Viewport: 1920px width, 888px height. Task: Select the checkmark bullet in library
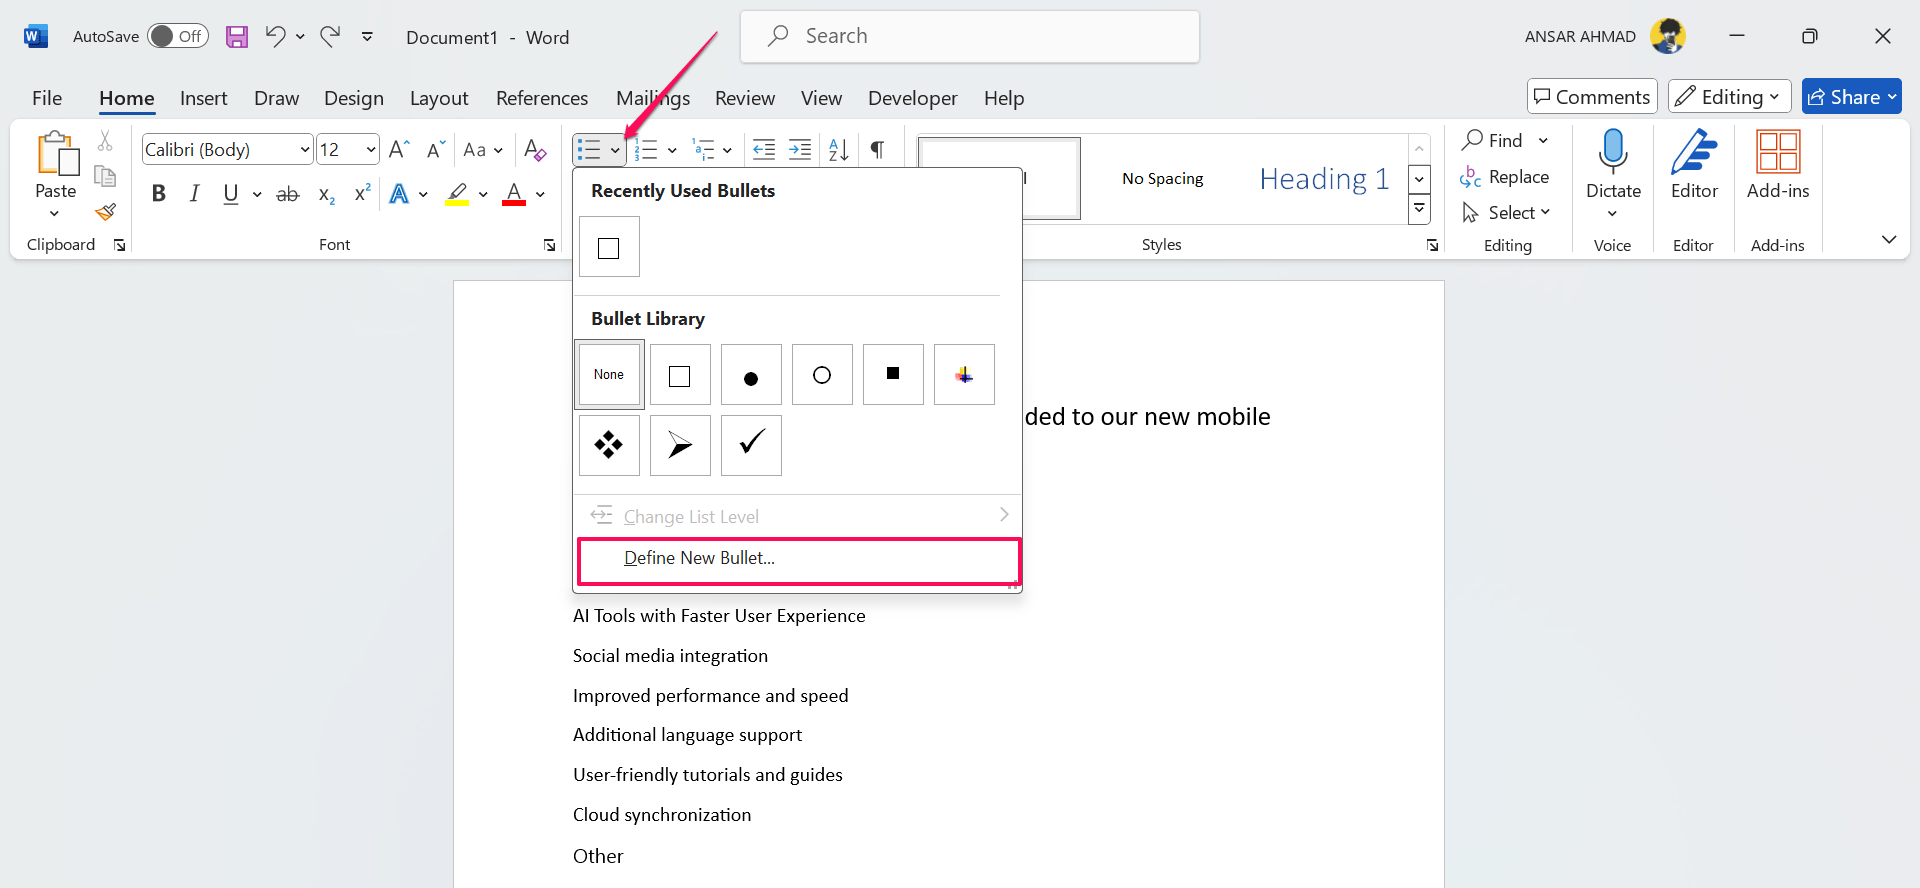coord(751,445)
